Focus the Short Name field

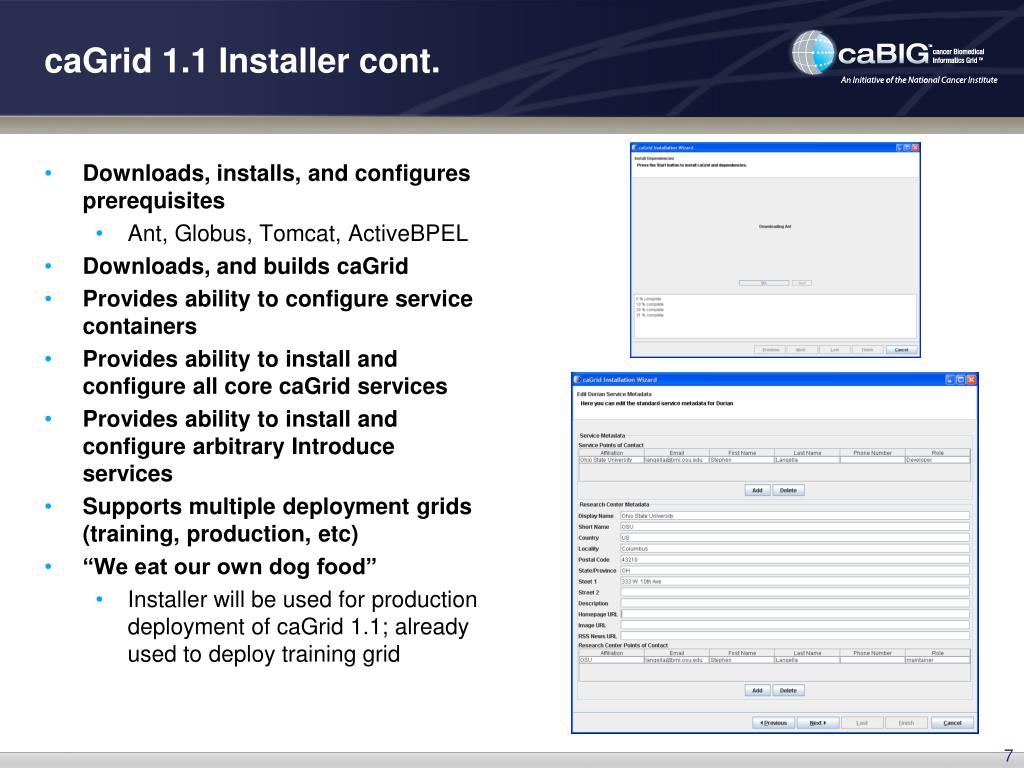[794, 527]
